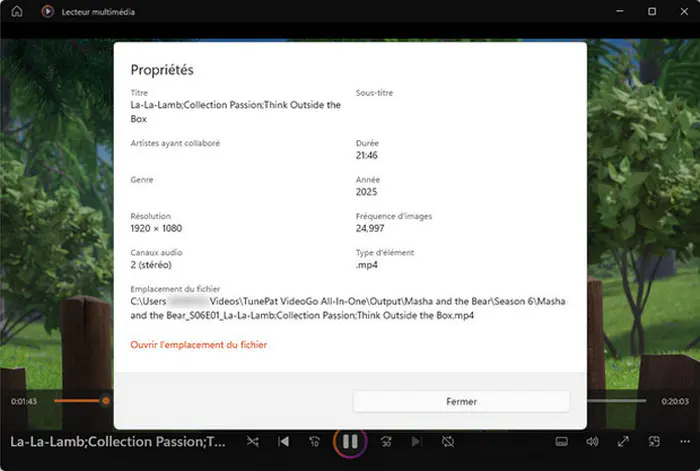The width and height of the screenshot is (700, 471).
Task: Seek near the end of the progress bar
Action: (x=641, y=401)
